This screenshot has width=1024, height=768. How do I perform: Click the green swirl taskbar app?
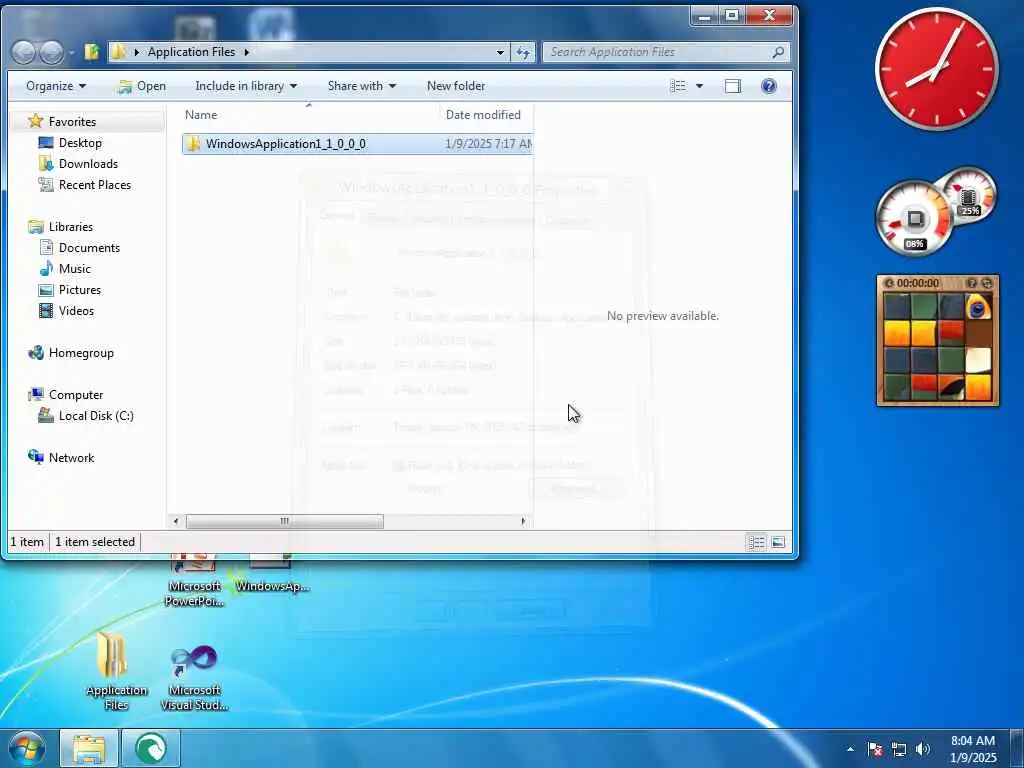click(x=150, y=748)
